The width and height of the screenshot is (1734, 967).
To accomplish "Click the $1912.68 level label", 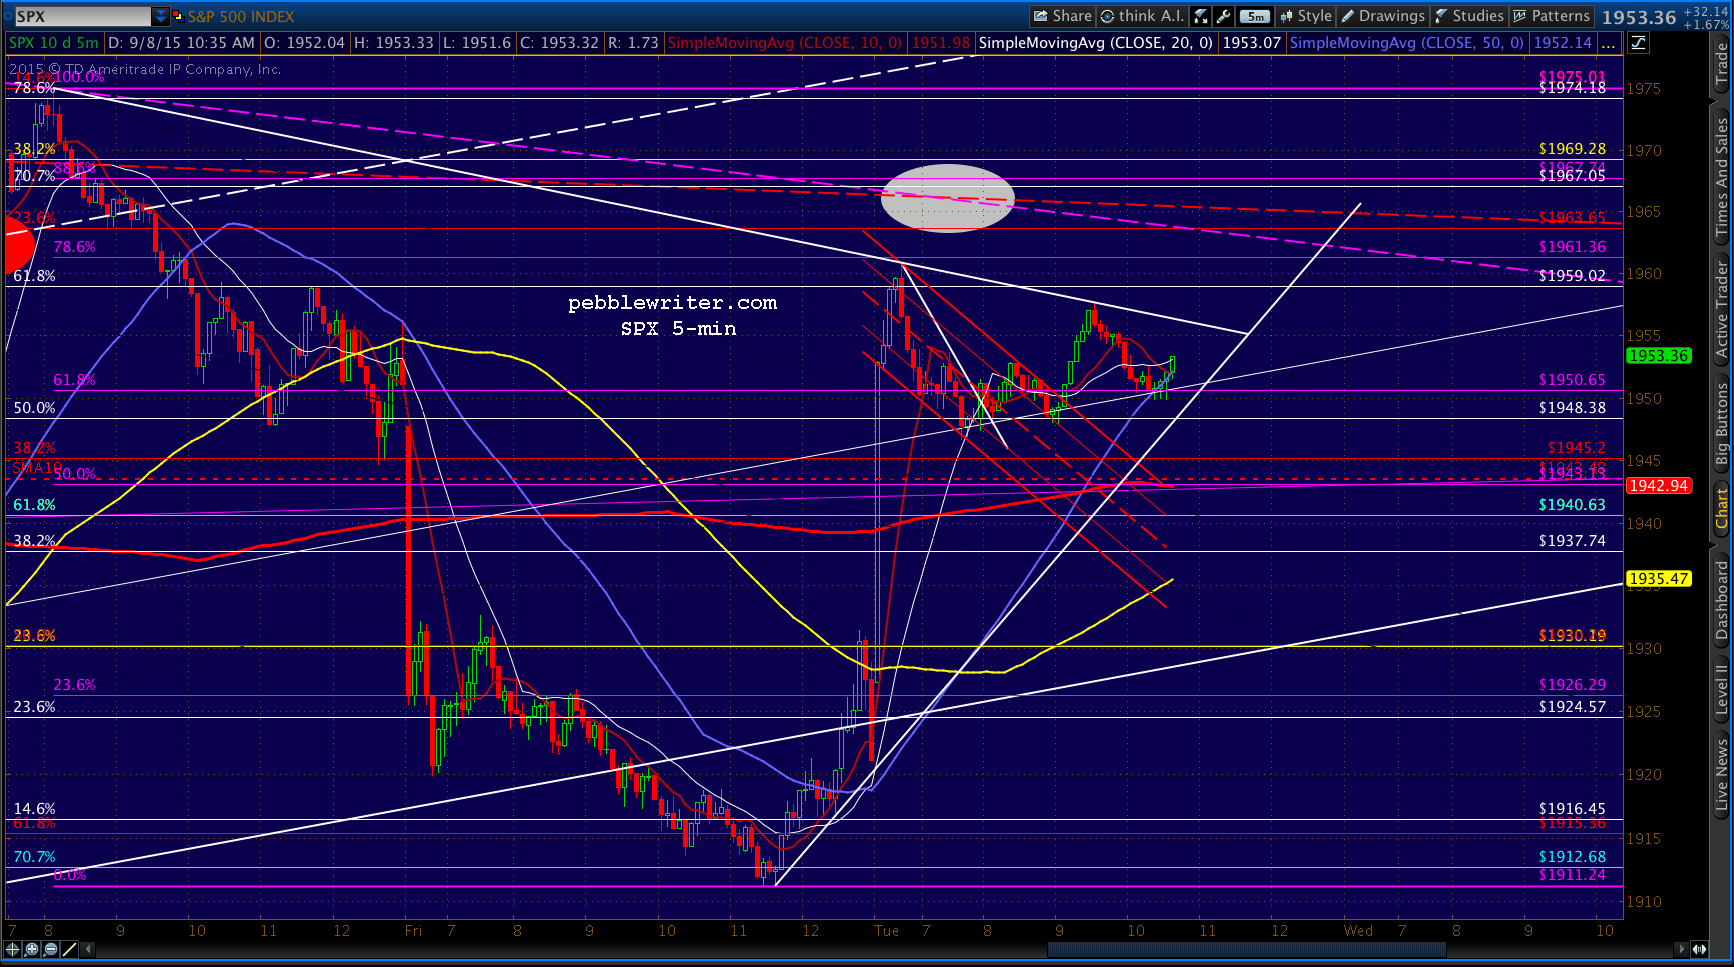I will (1572, 857).
